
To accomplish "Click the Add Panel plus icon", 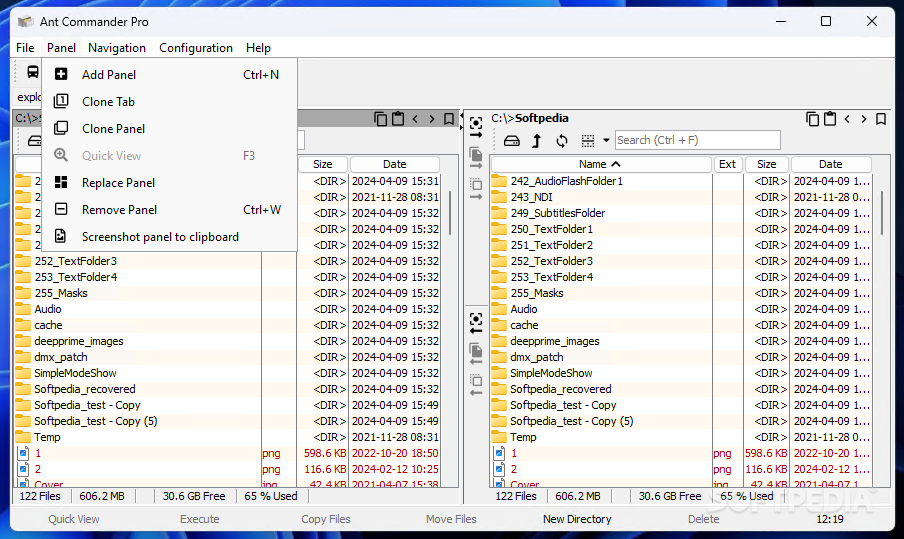I will pyautogui.click(x=61, y=74).
